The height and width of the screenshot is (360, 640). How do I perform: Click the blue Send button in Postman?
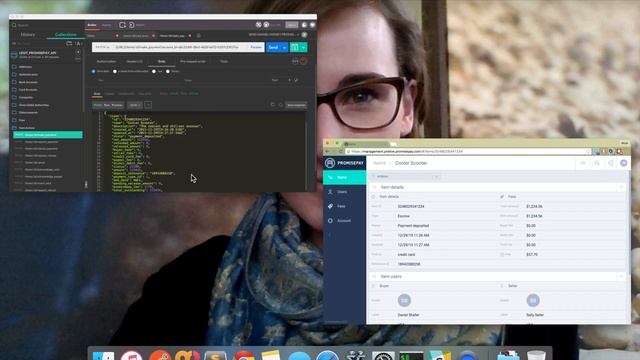(x=273, y=47)
